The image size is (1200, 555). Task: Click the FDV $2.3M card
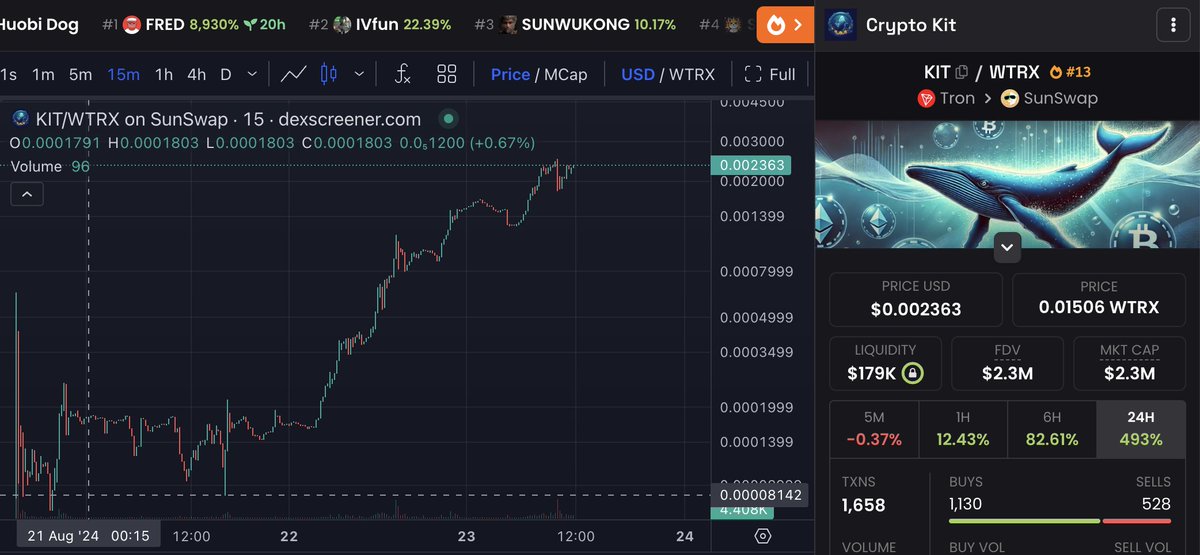tap(1007, 364)
